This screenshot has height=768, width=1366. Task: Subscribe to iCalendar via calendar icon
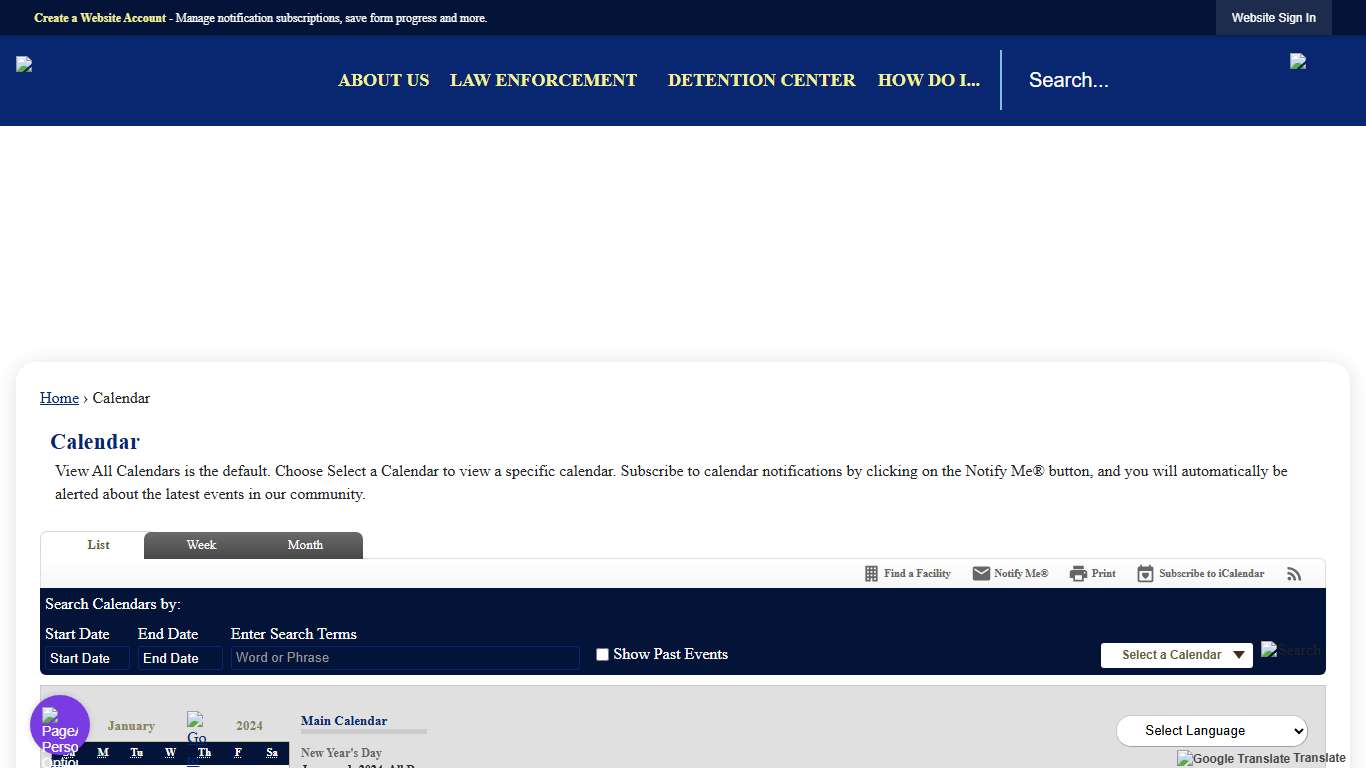pyautogui.click(x=1145, y=574)
